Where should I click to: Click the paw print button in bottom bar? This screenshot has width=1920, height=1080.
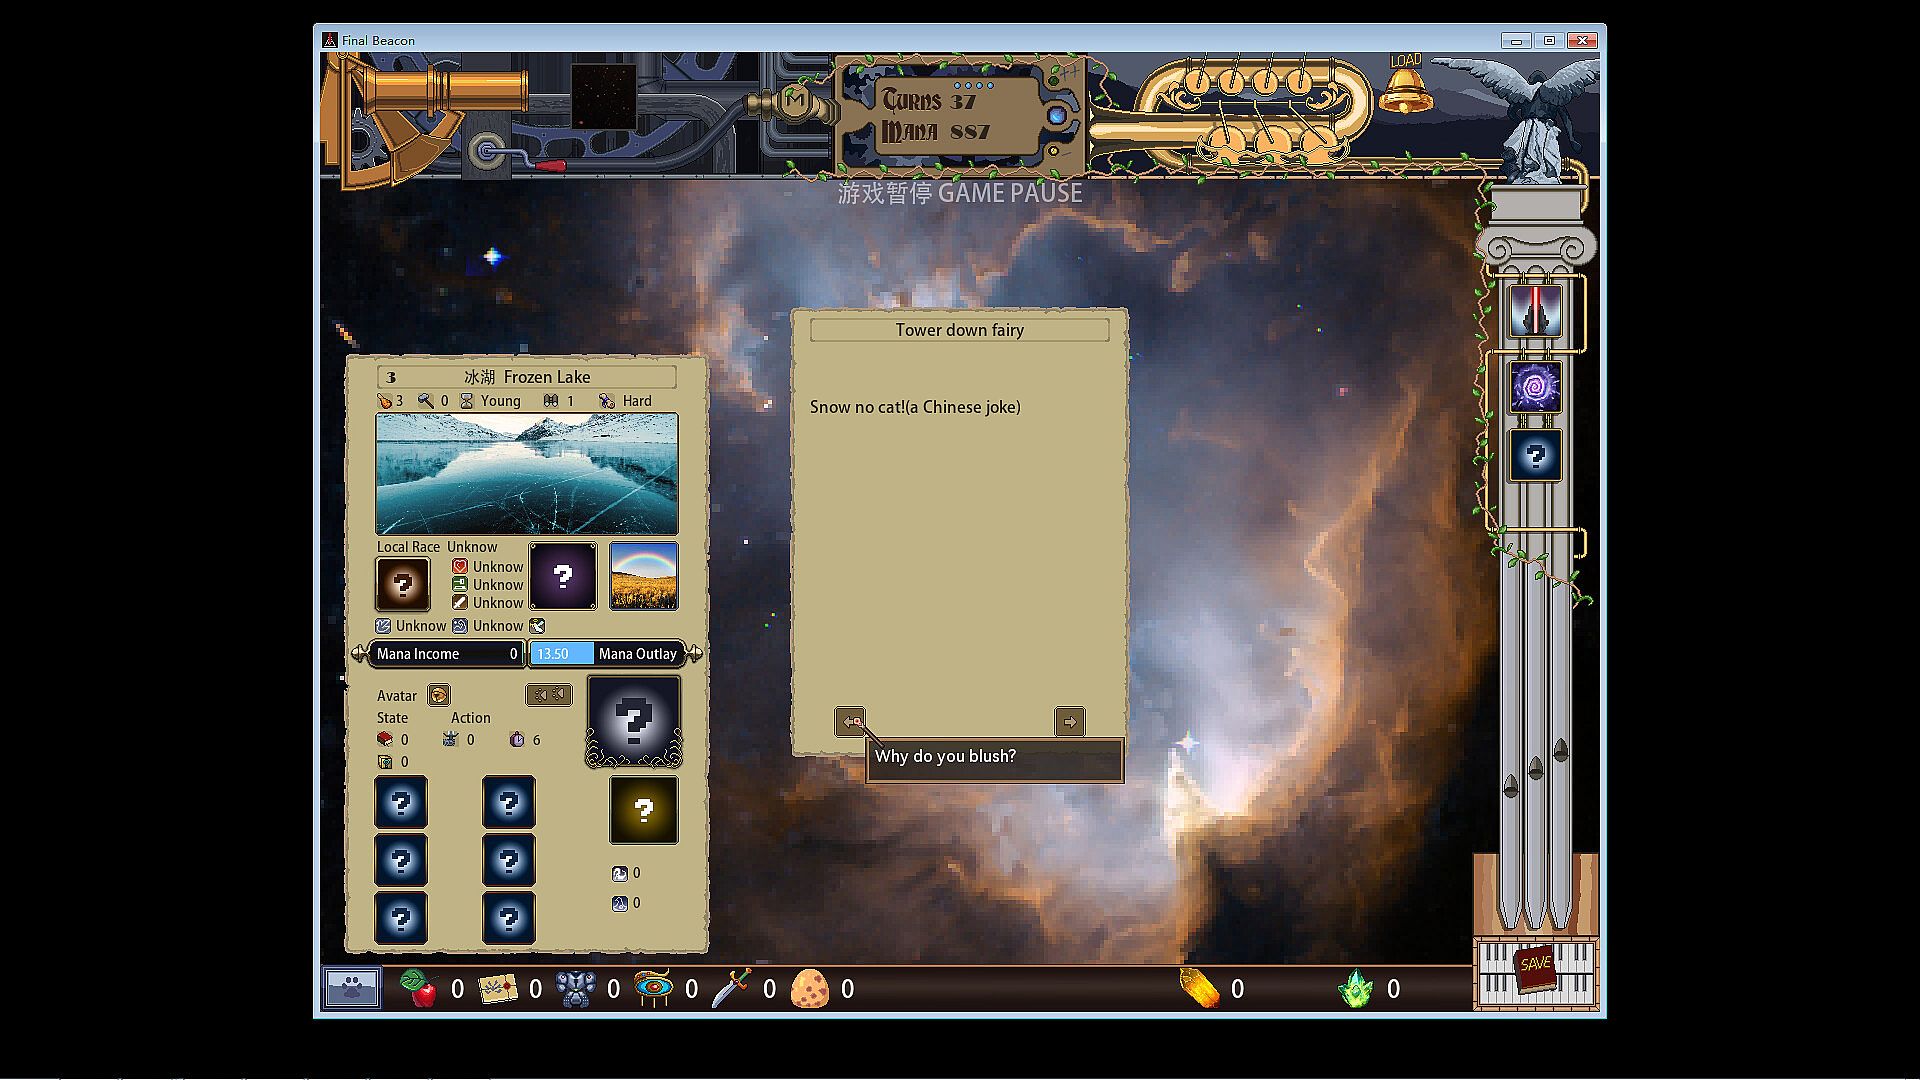point(351,988)
